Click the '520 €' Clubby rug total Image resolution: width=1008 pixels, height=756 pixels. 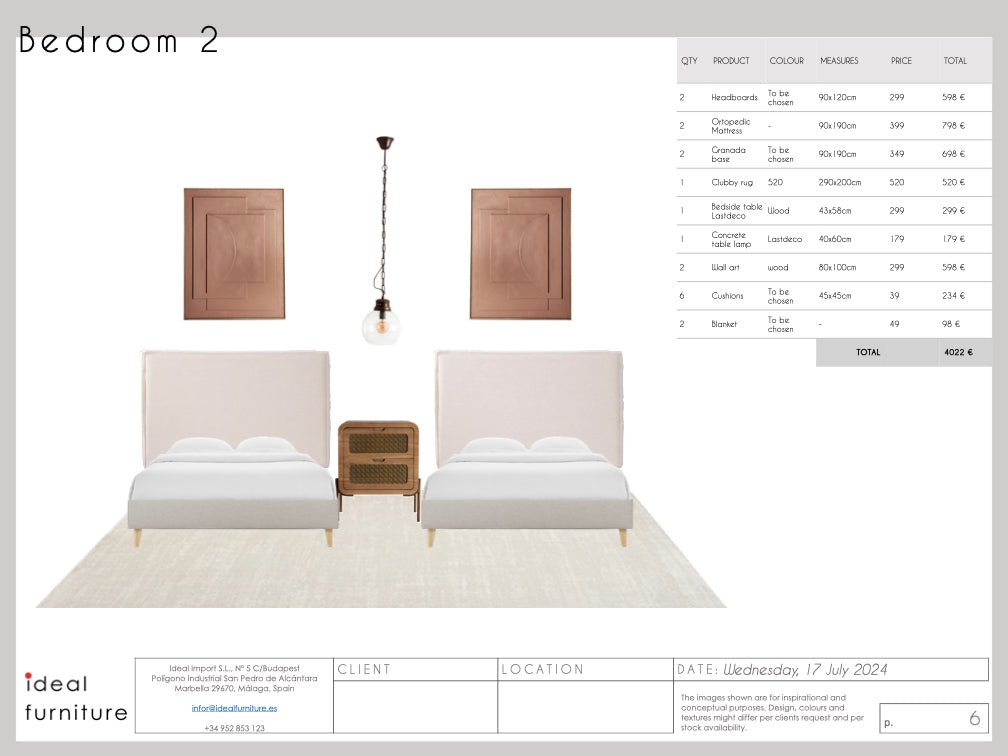coord(953,183)
